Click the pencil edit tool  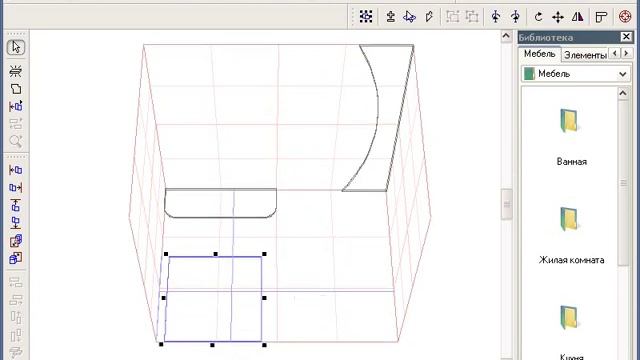[429, 16]
